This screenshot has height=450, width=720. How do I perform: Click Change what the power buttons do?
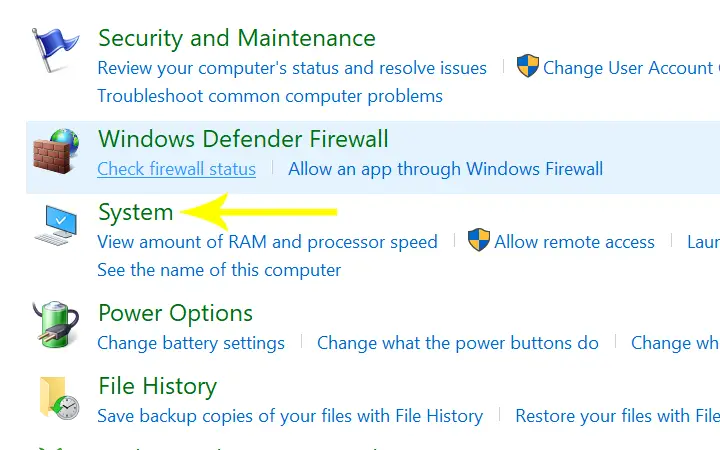458,343
